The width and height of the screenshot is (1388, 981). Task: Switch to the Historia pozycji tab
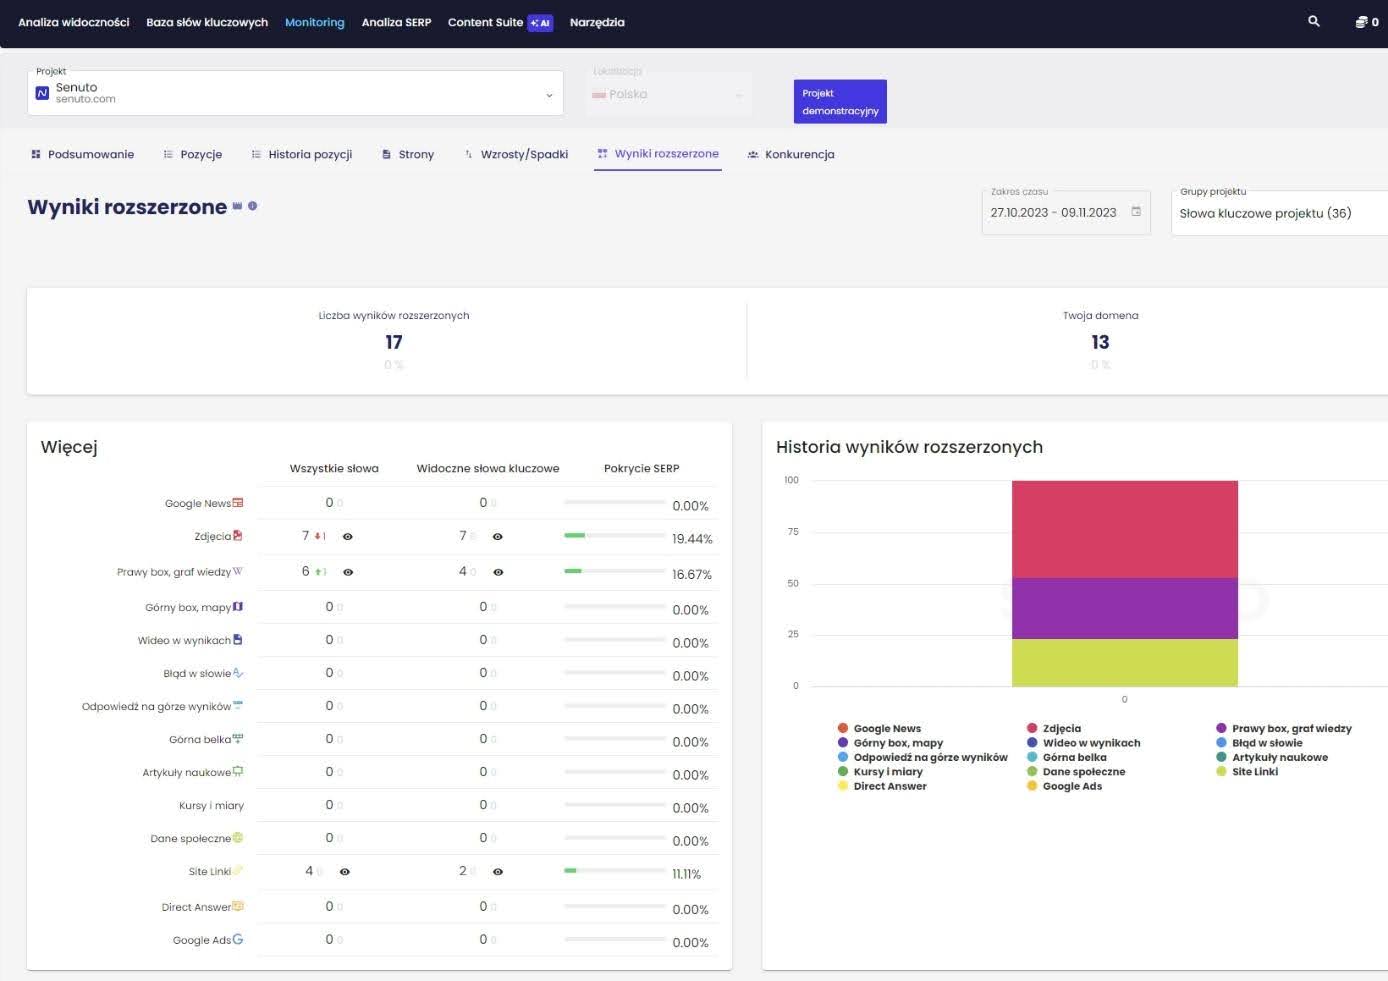pyautogui.click(x=302, y=154)
